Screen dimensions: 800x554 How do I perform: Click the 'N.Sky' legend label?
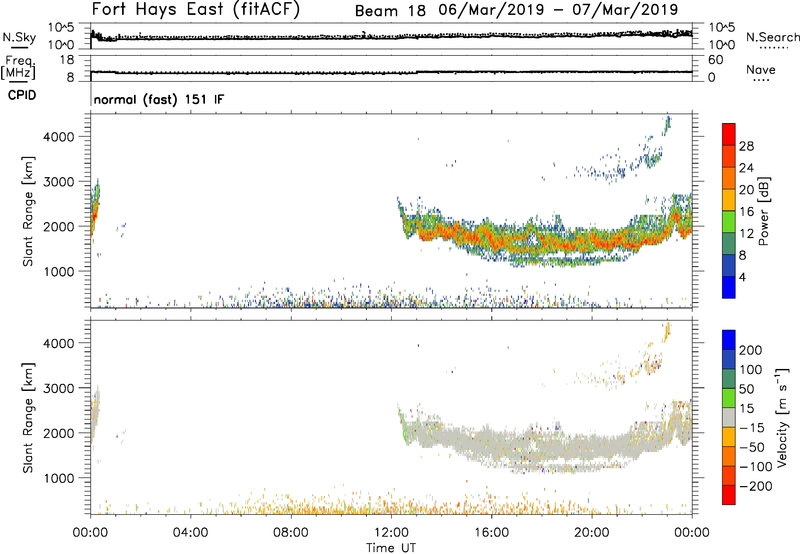click(19, 37)
